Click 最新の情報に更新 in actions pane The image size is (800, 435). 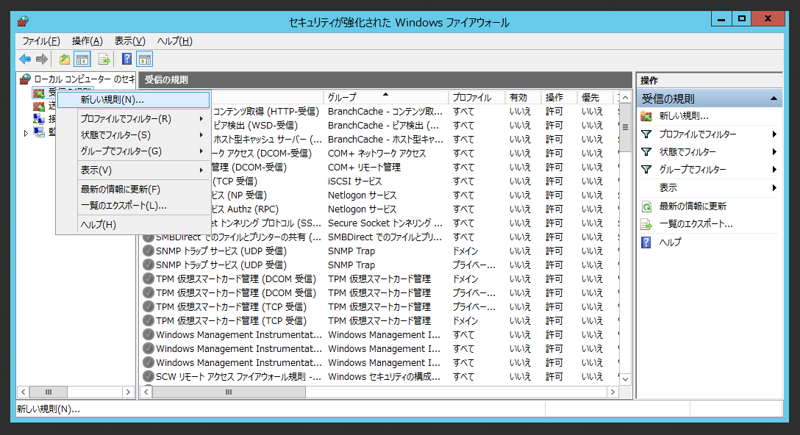[x=692, y=207]
